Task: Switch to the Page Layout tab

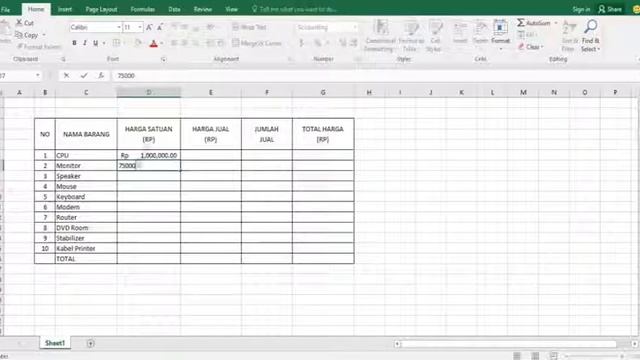Action: point(101,9)
